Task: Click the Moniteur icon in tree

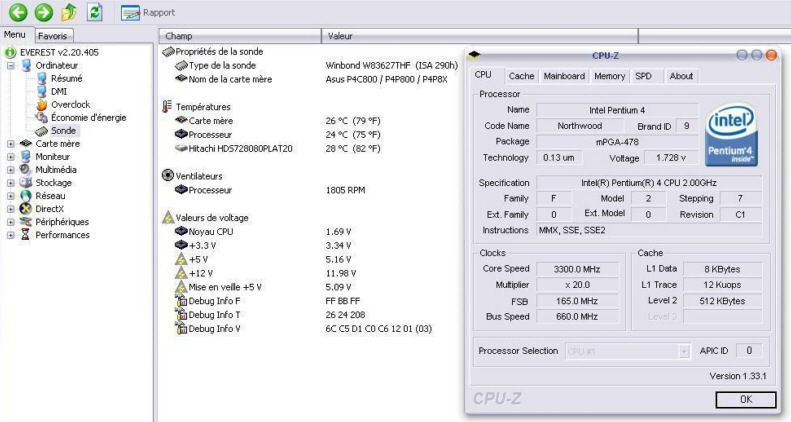Action: (25, 157)
